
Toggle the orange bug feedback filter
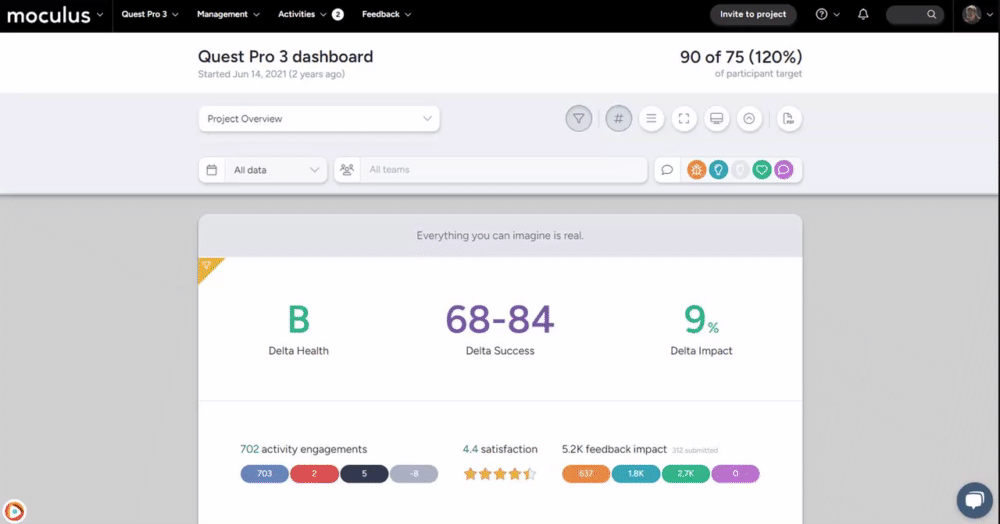(696, 170)
